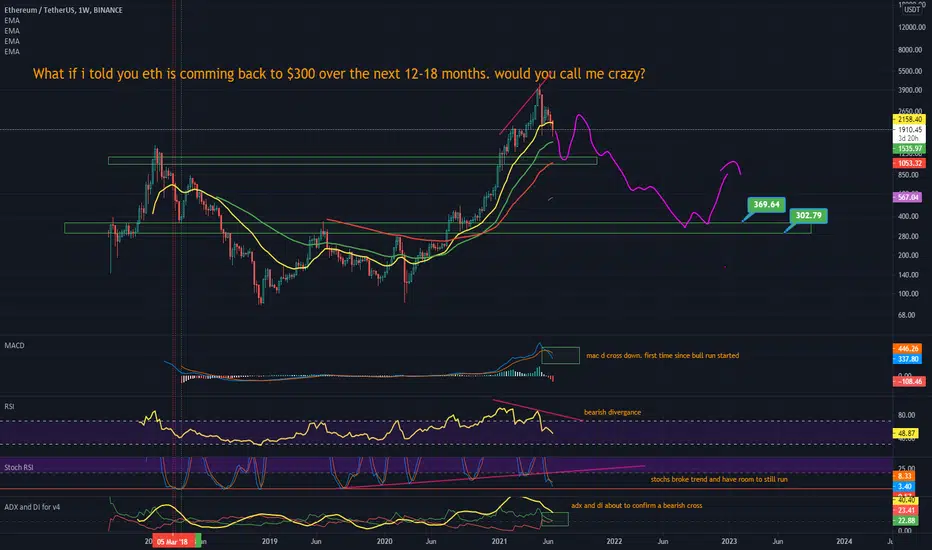The width and height of the screenshot is (932, 550).
Task: Click the 567.04 purple price tag
Action: [908, 197]
